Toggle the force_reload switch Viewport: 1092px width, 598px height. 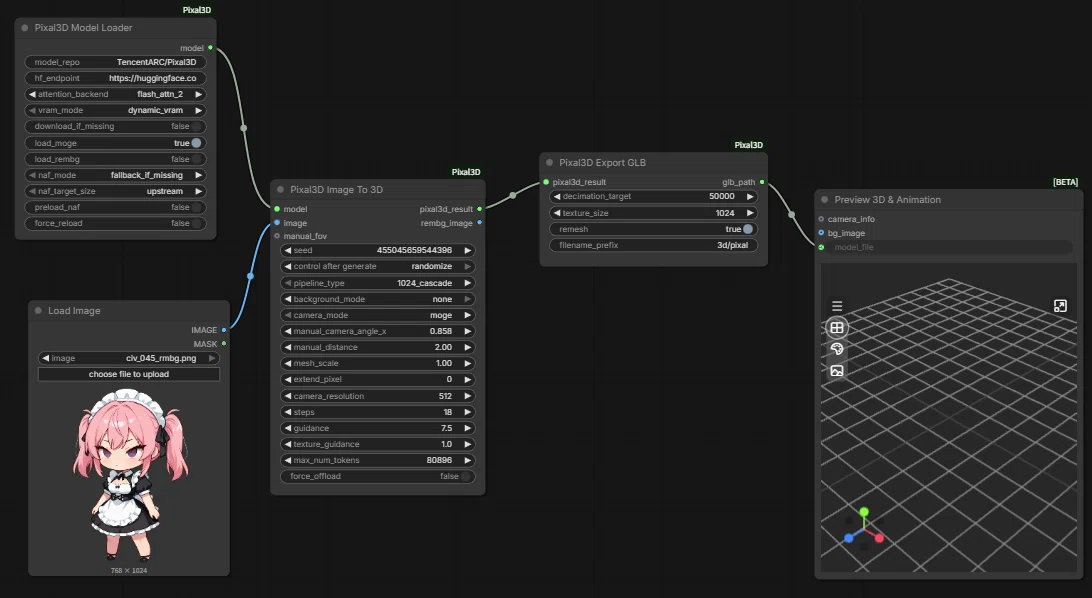click(196, 223)
